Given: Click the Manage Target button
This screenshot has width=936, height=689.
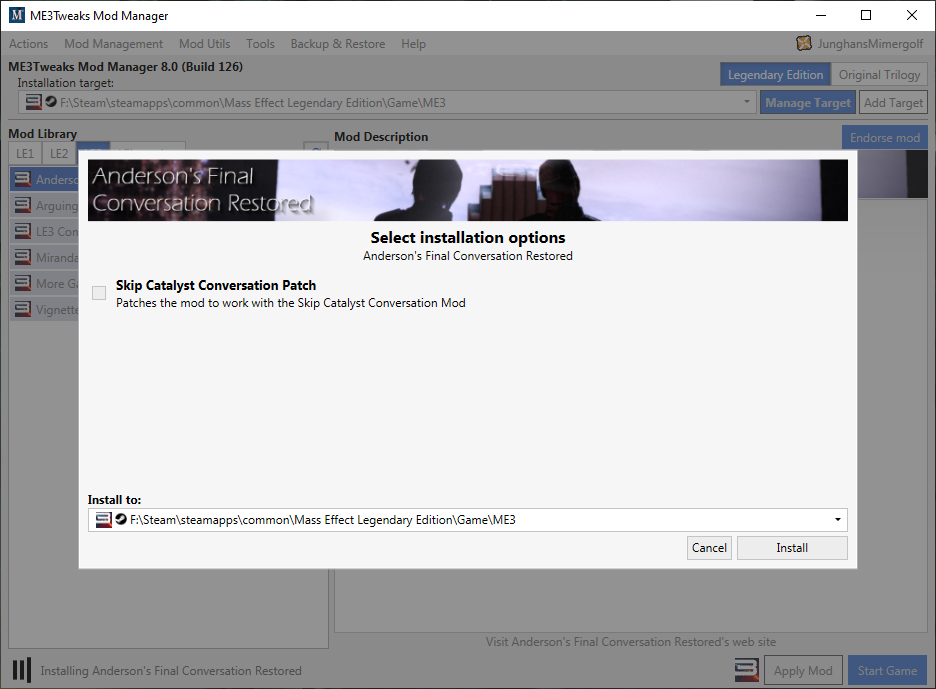Looking at the screenshot, I should click(x=808, y=103).
